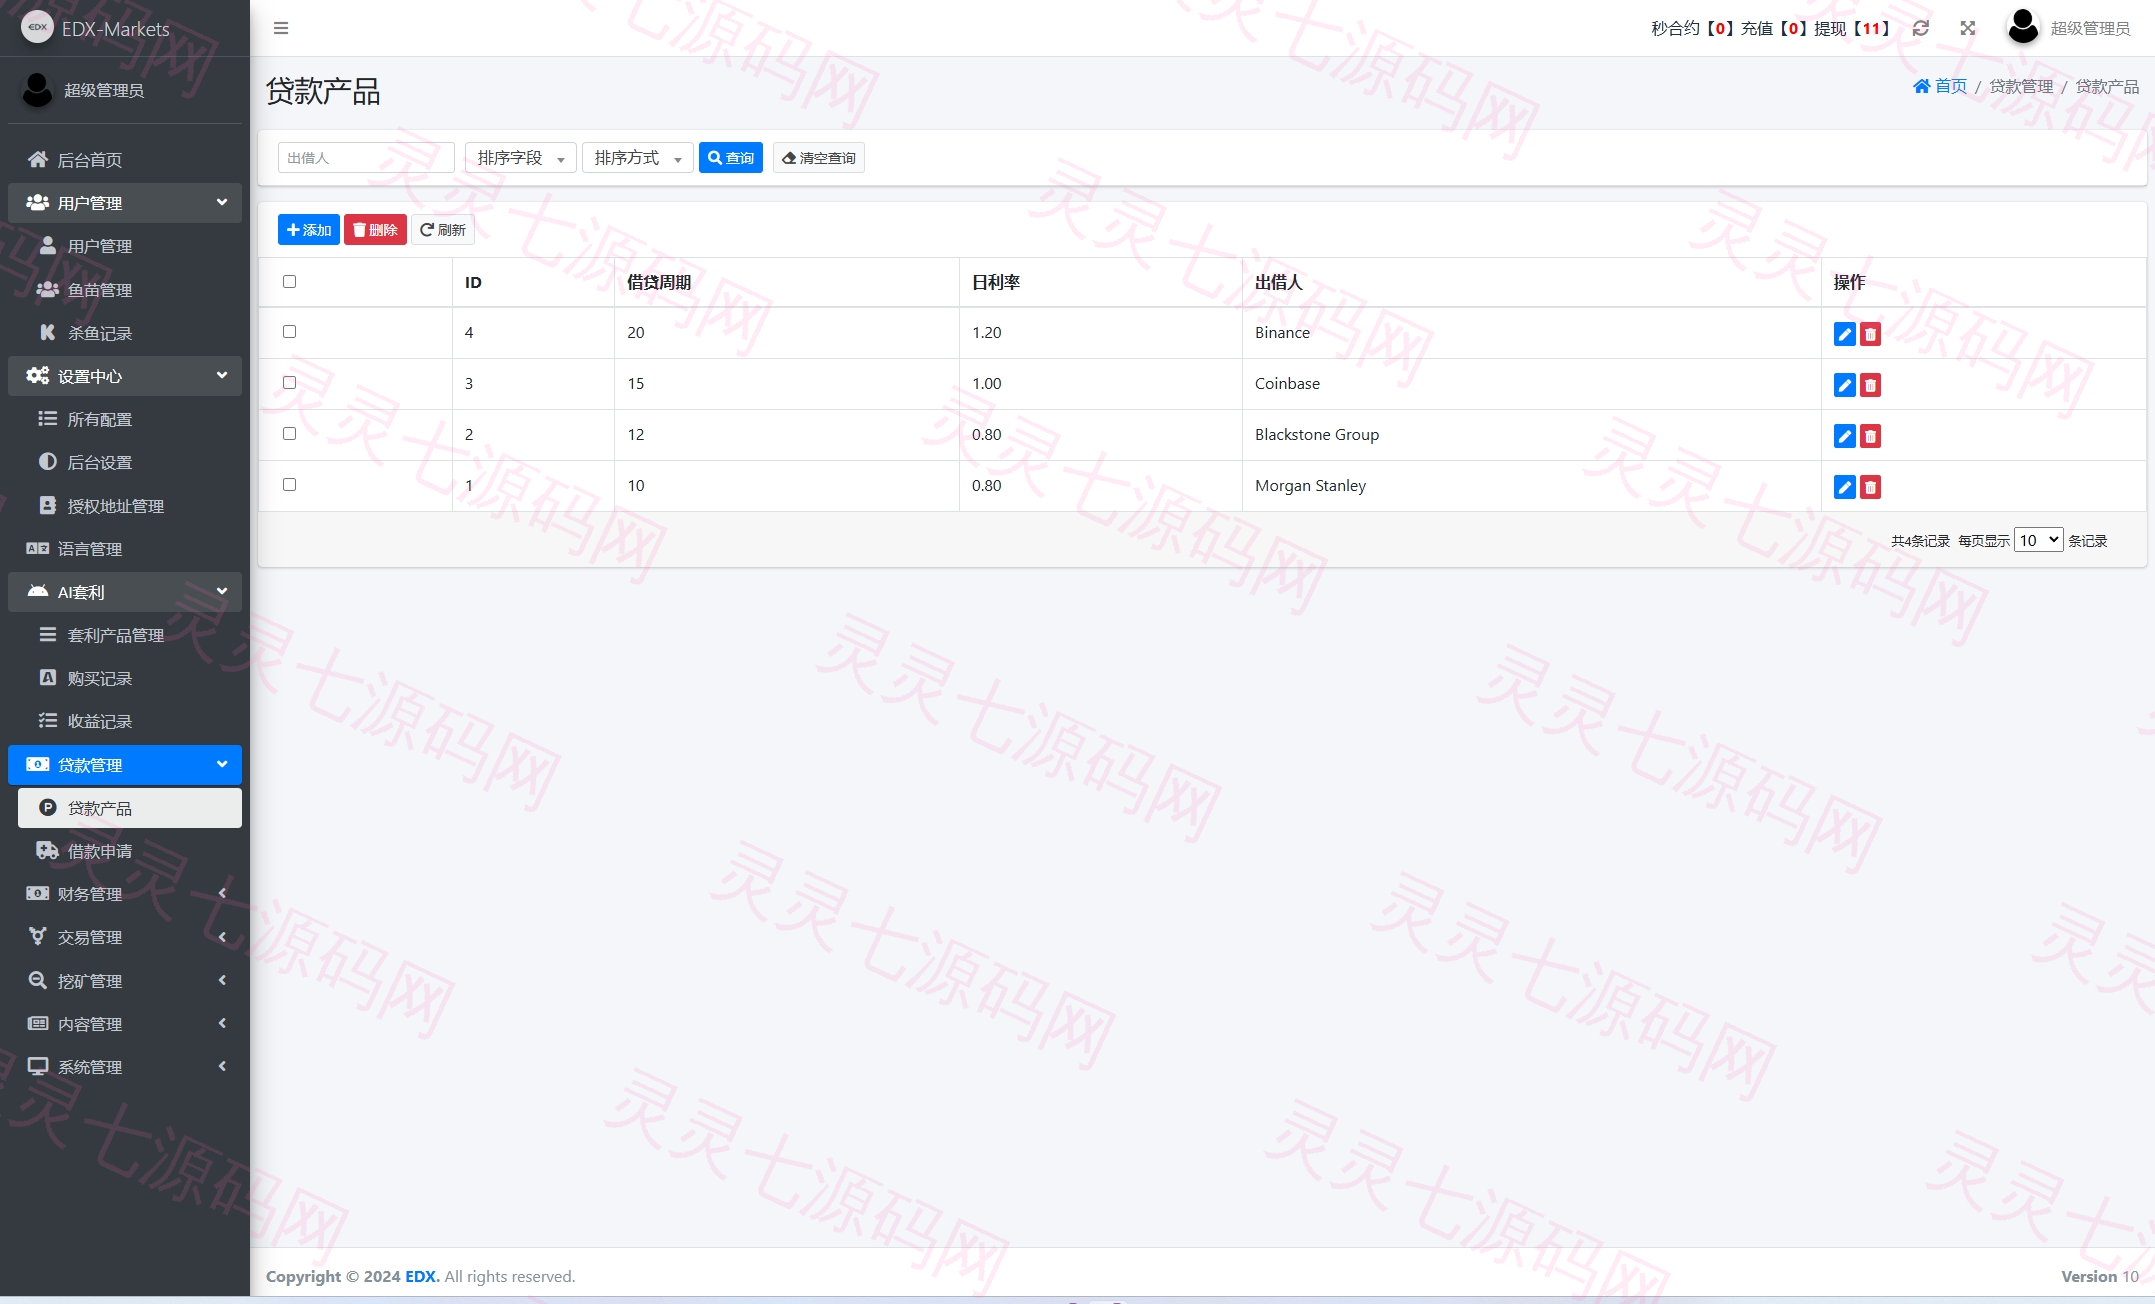
Task: Check the box for Morgan Stanley row
Action: coord(289,484)
